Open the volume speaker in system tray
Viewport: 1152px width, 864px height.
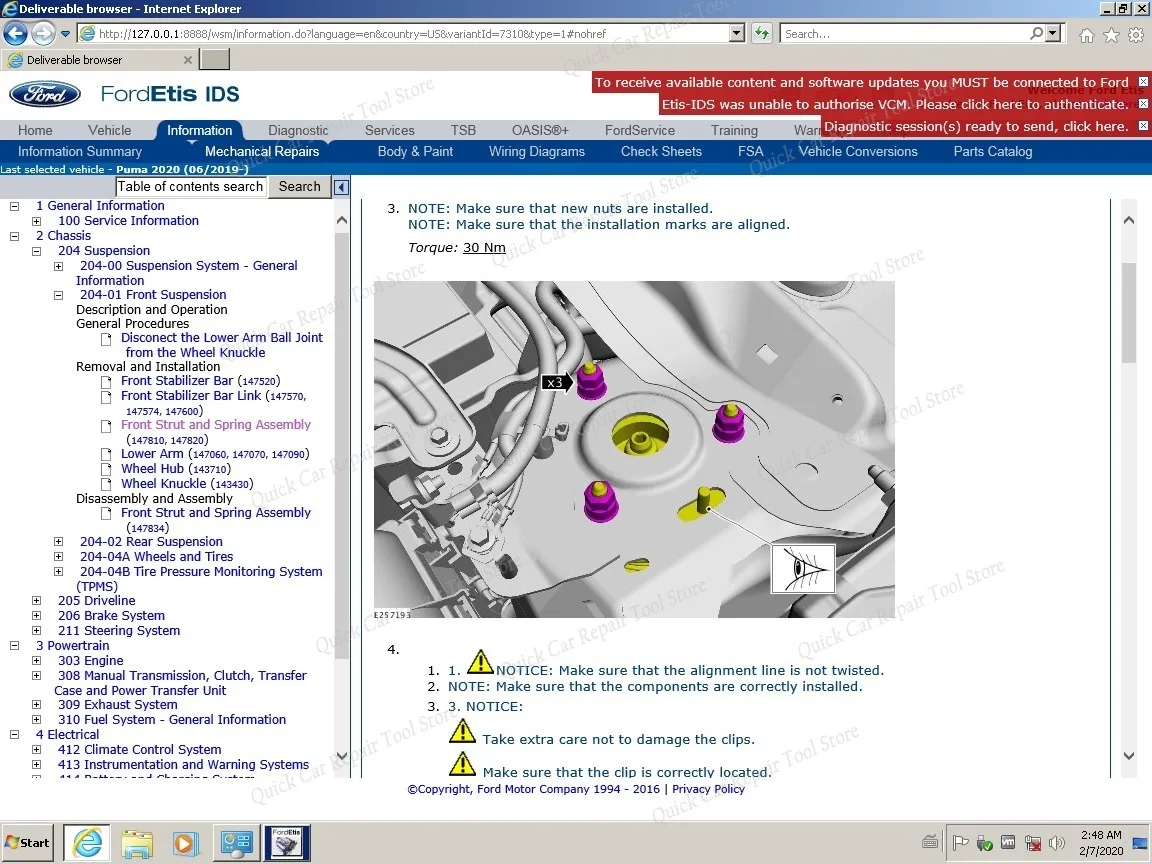click(x=1056, y=843)
